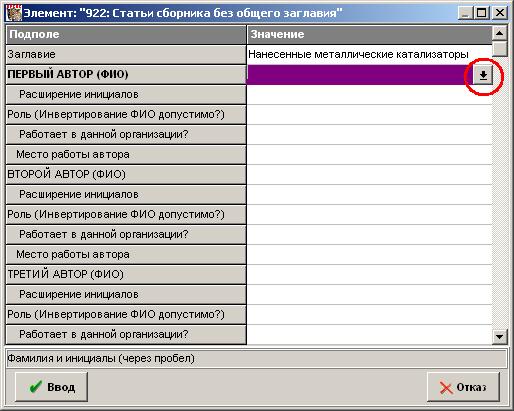The width and height of the screenshot is (514, 411).
Task: Click the Значение column header
Action: (x=369, y=34)
